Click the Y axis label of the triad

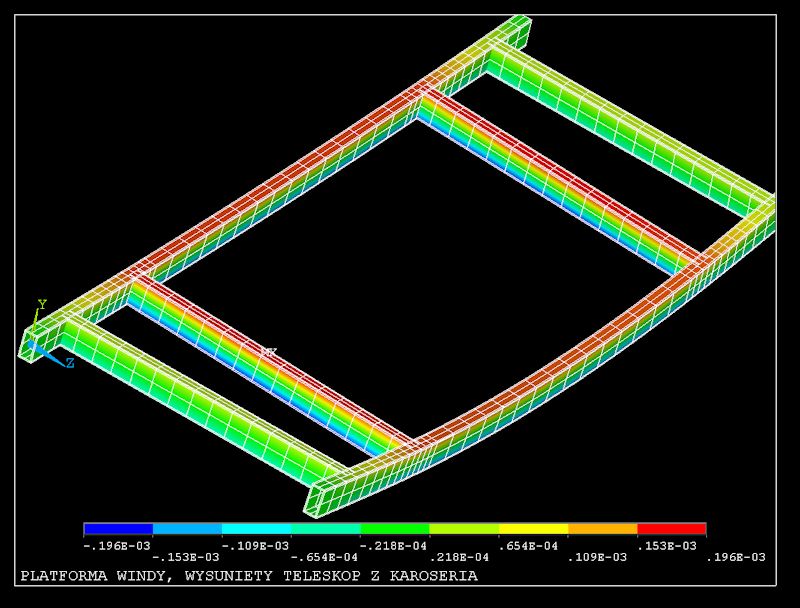[42, 305]
